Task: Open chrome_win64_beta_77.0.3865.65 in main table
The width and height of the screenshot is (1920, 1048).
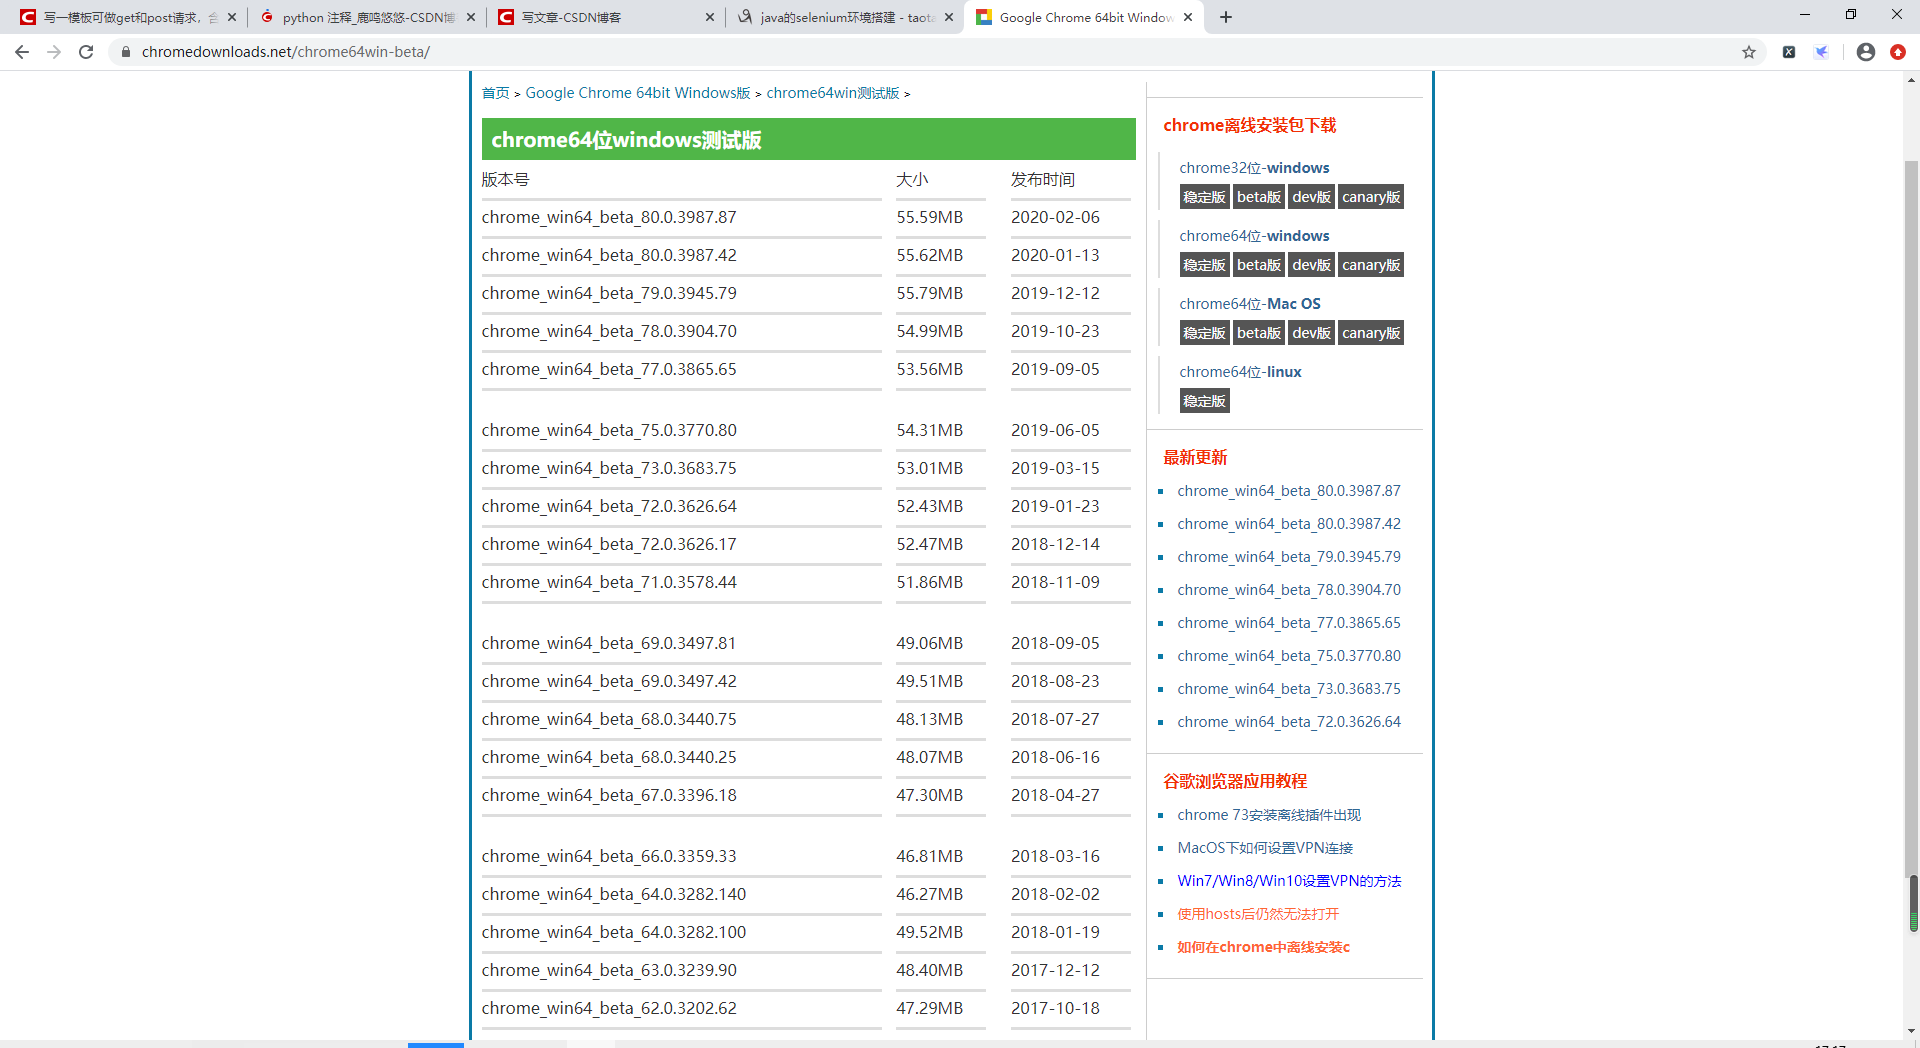Action: (x=609, y=369)
